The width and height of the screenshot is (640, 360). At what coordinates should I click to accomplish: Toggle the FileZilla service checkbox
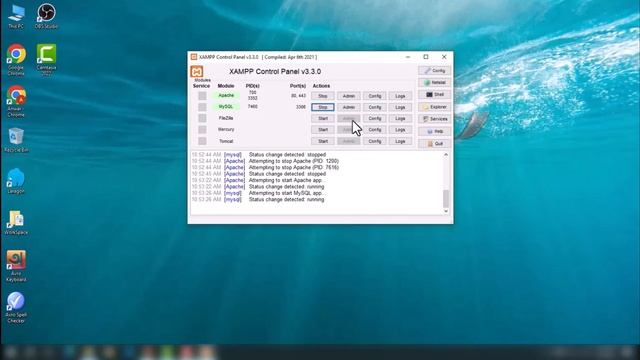pyautogui.click(x=202, y=118)
